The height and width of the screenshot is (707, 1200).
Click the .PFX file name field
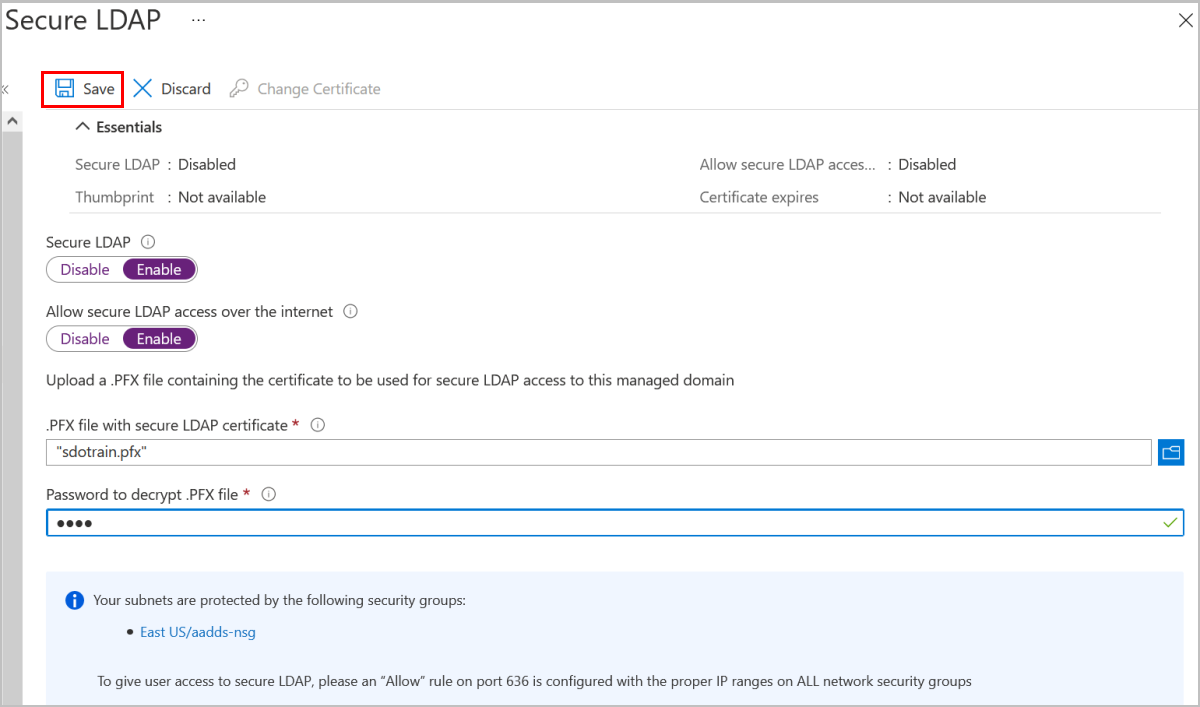[599, 452]
